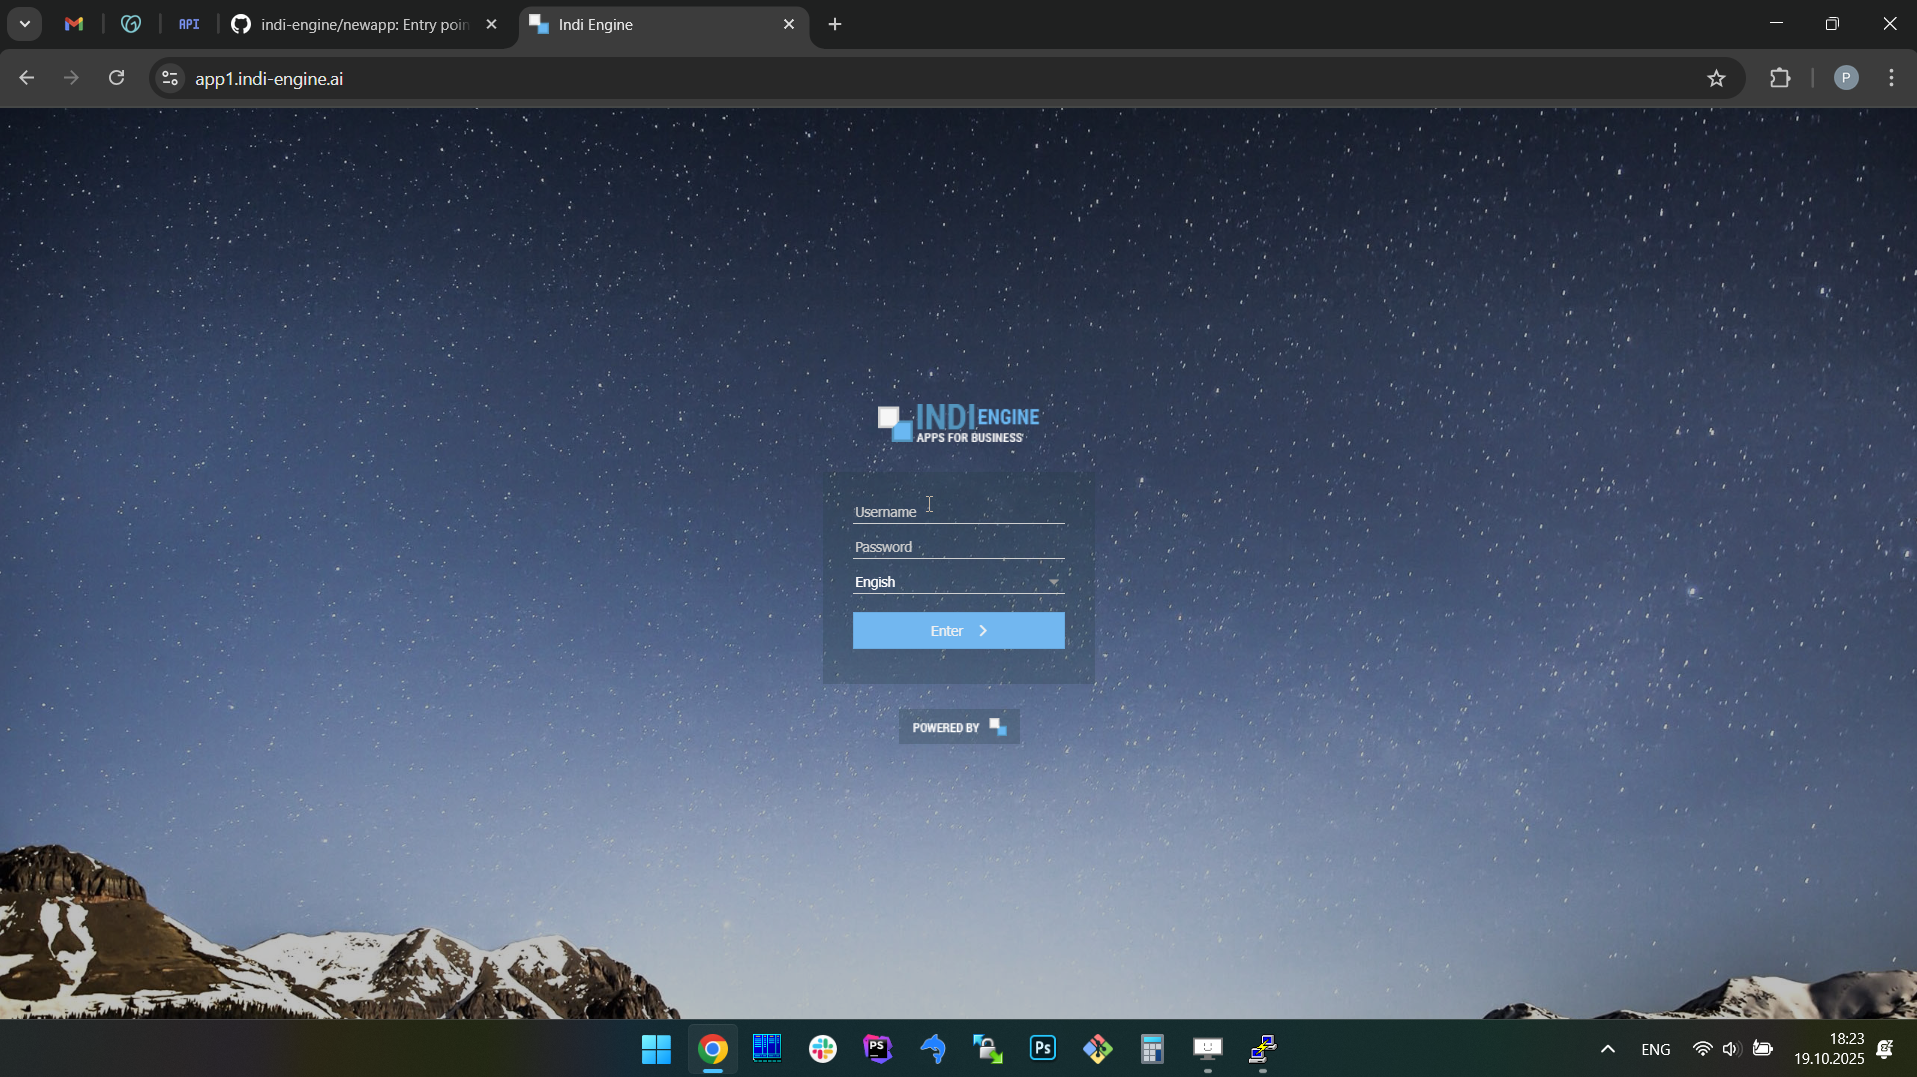Viewport: 1917px width, 1077px height.
Task: Open a new browser tab
Action: coord(835,25)
